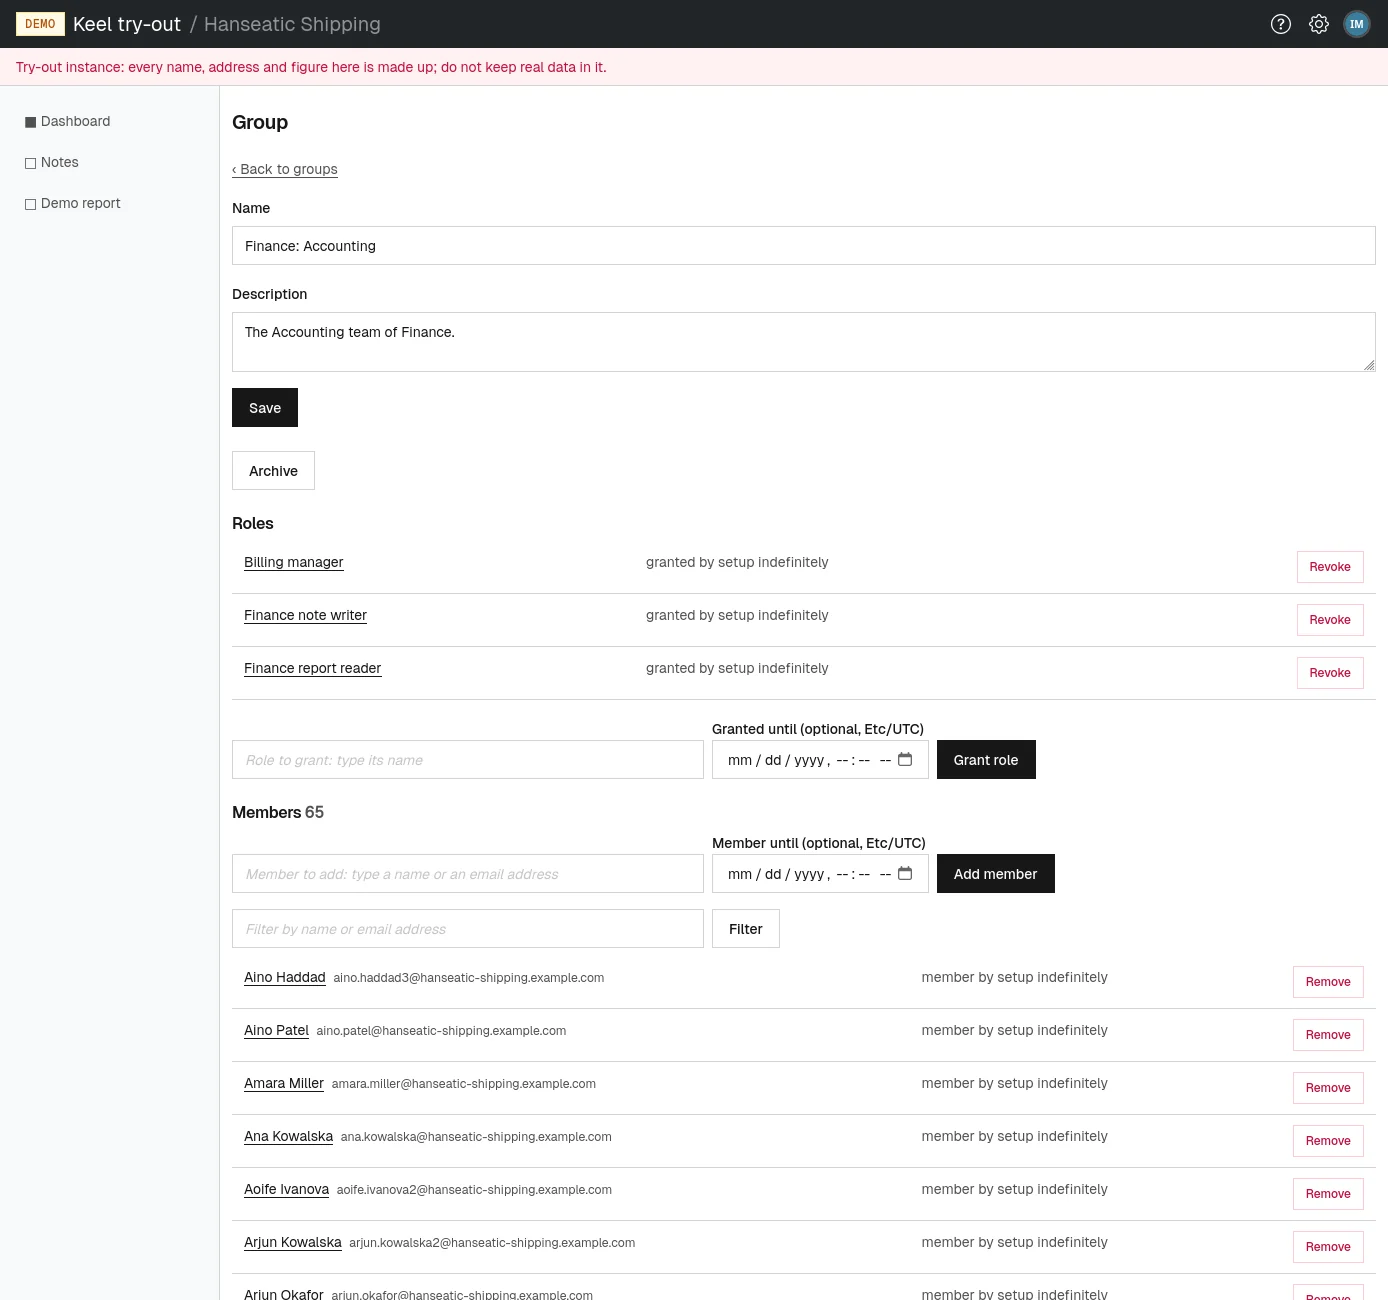Open Hanseatic Shipping breadcrumb in header
The image size is (1388, 1300).
[x=292, y=24]
